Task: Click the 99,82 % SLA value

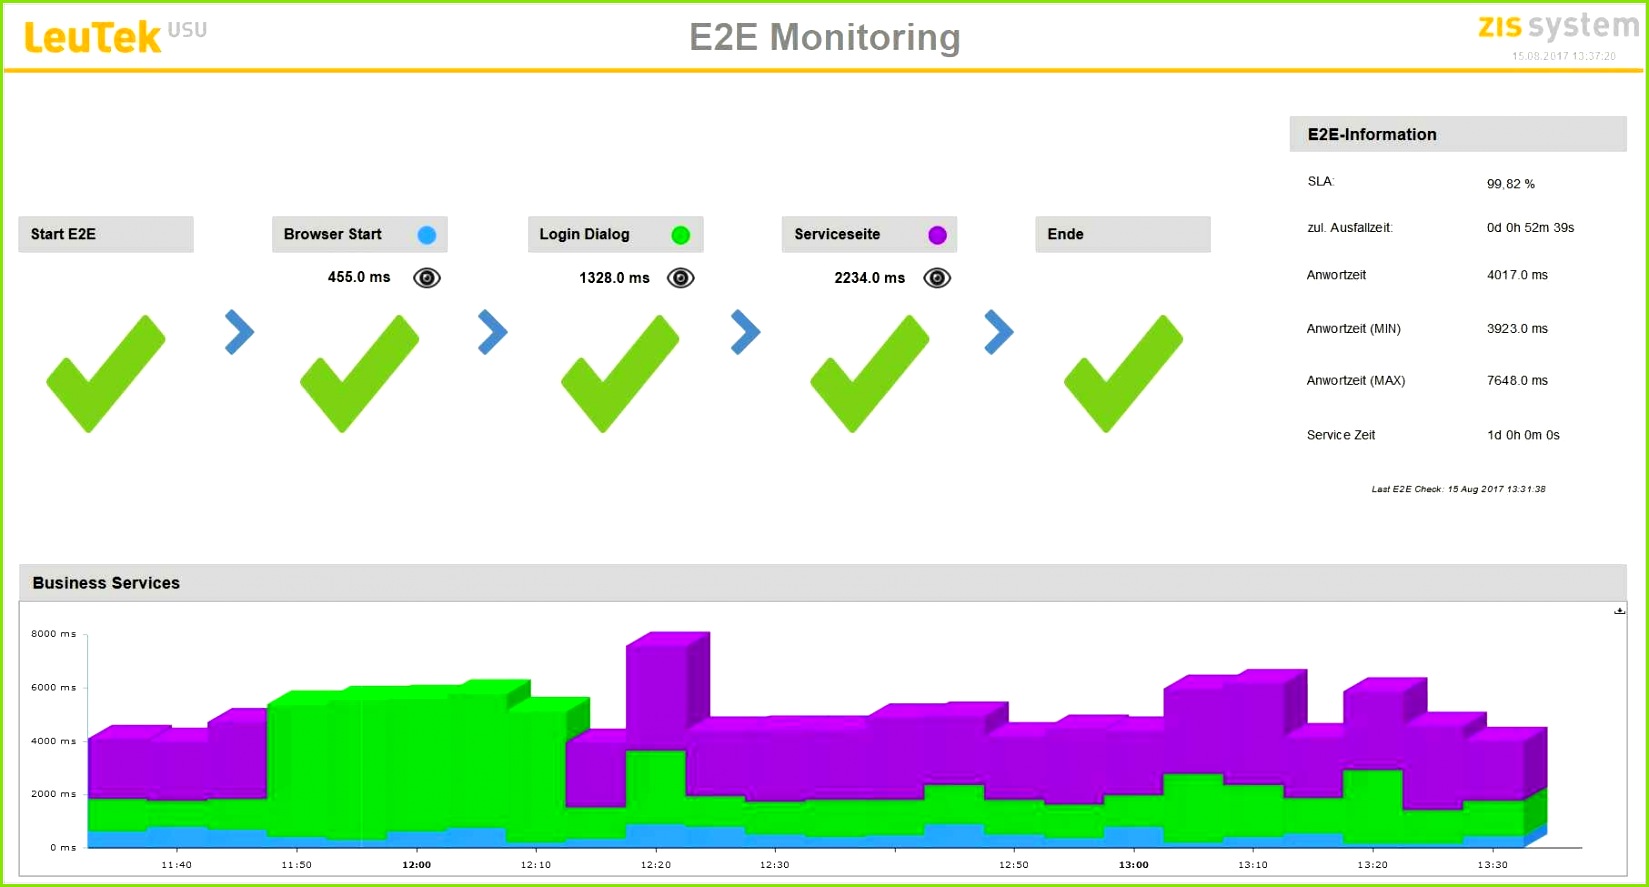Action: click(x=1511, y=184)
